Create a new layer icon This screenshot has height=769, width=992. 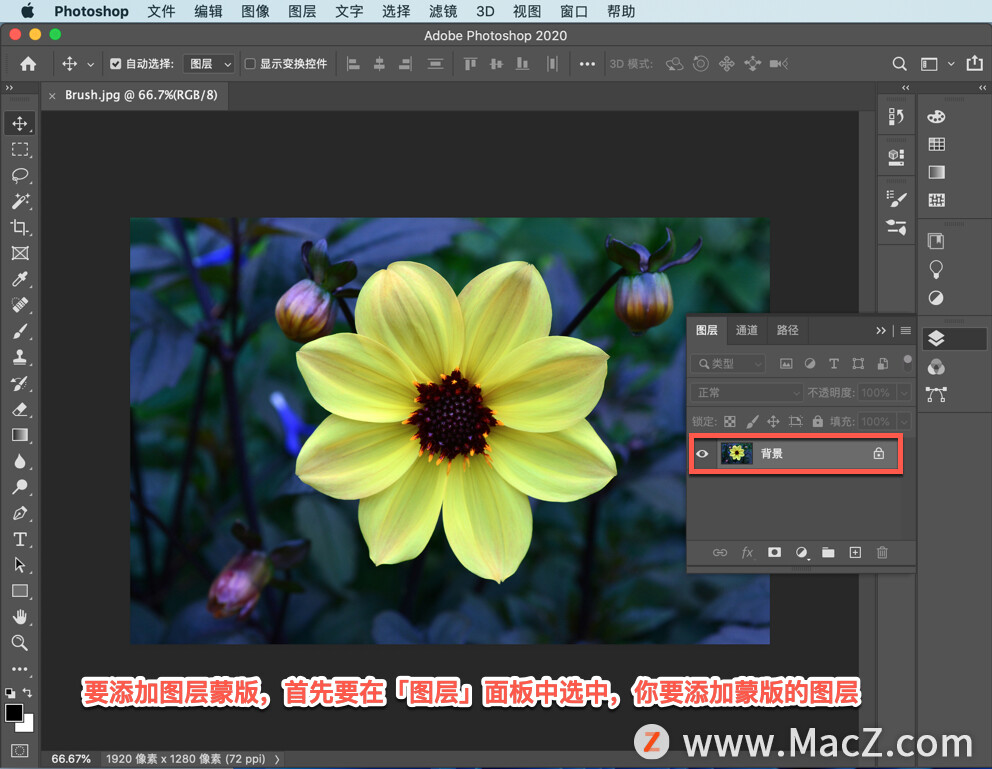(x=855, y=553)
